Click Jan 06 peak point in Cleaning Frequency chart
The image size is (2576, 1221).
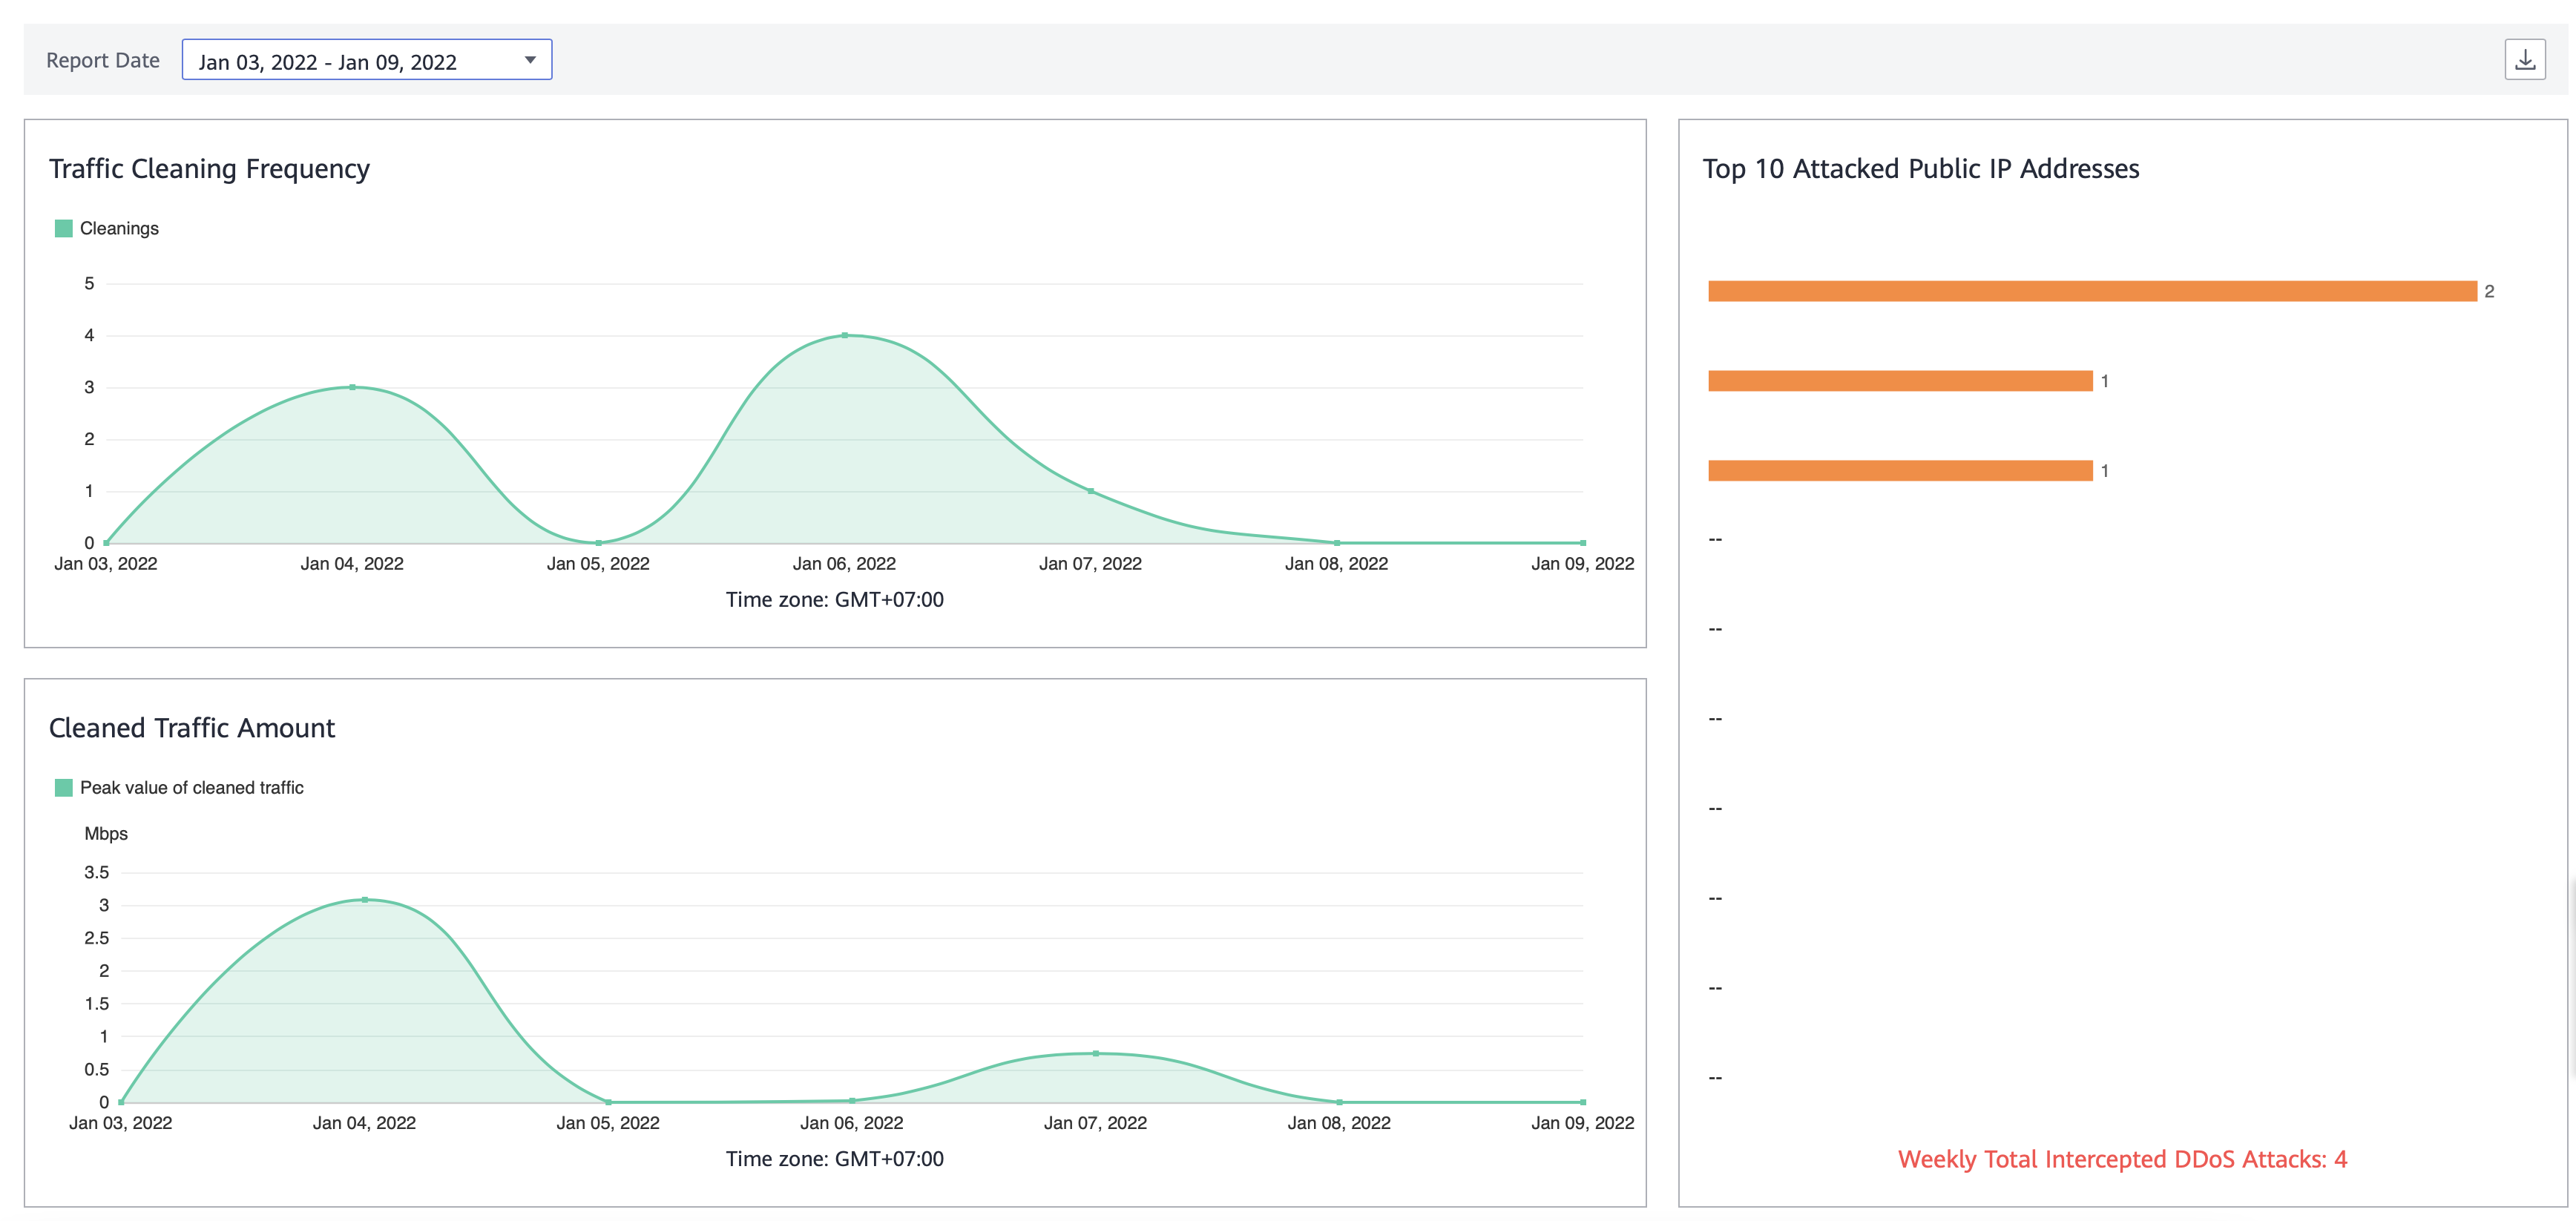point(845,335)
